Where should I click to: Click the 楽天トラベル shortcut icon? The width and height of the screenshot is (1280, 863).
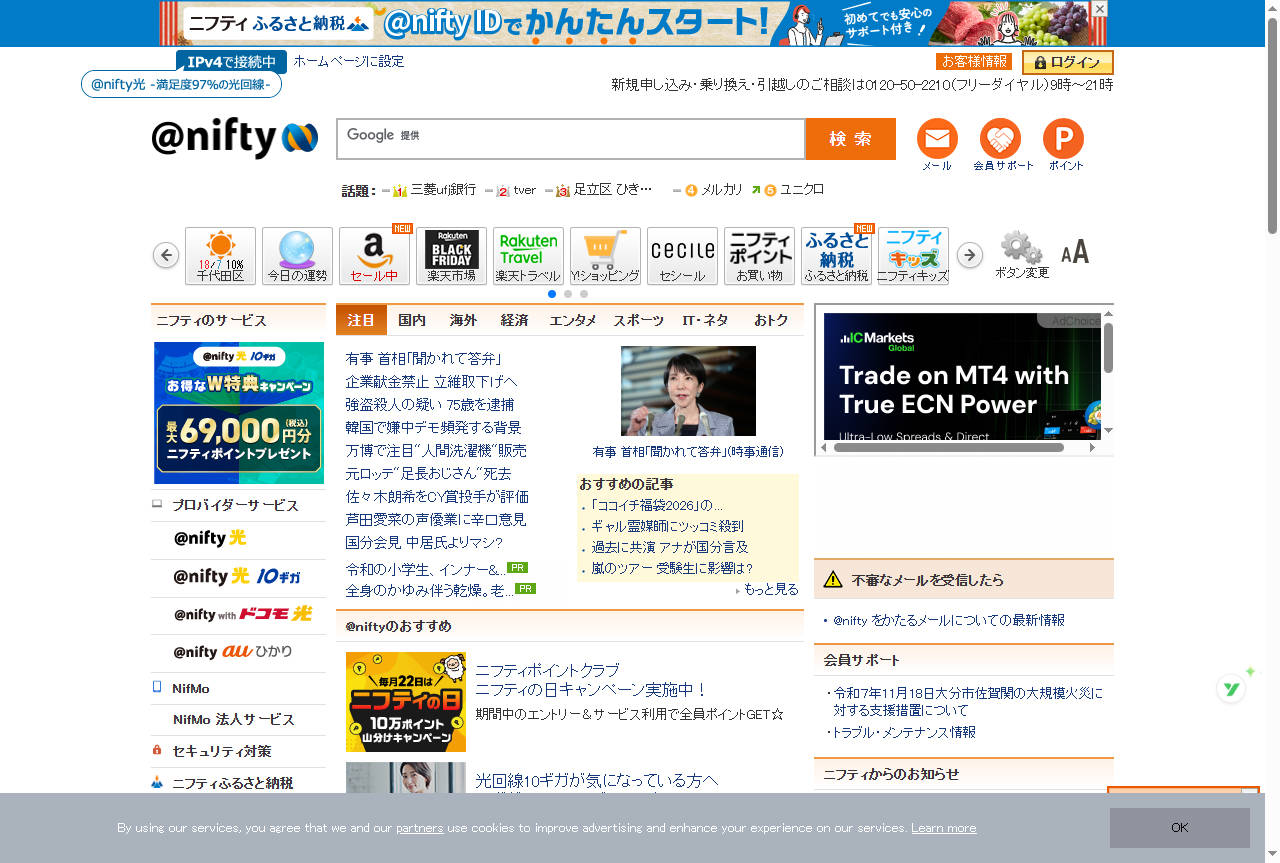[x=528, y=255]
